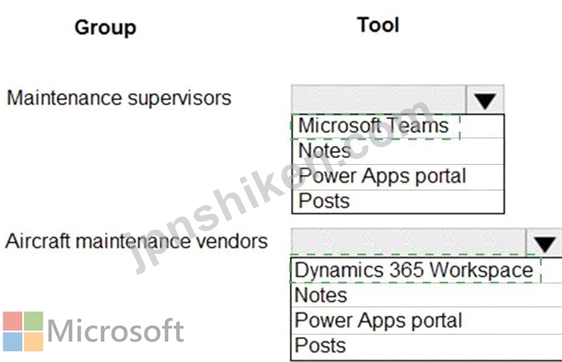Select Posts in Maintenance supervisors list
The image size is (562, 362).
tap(398, 201)
